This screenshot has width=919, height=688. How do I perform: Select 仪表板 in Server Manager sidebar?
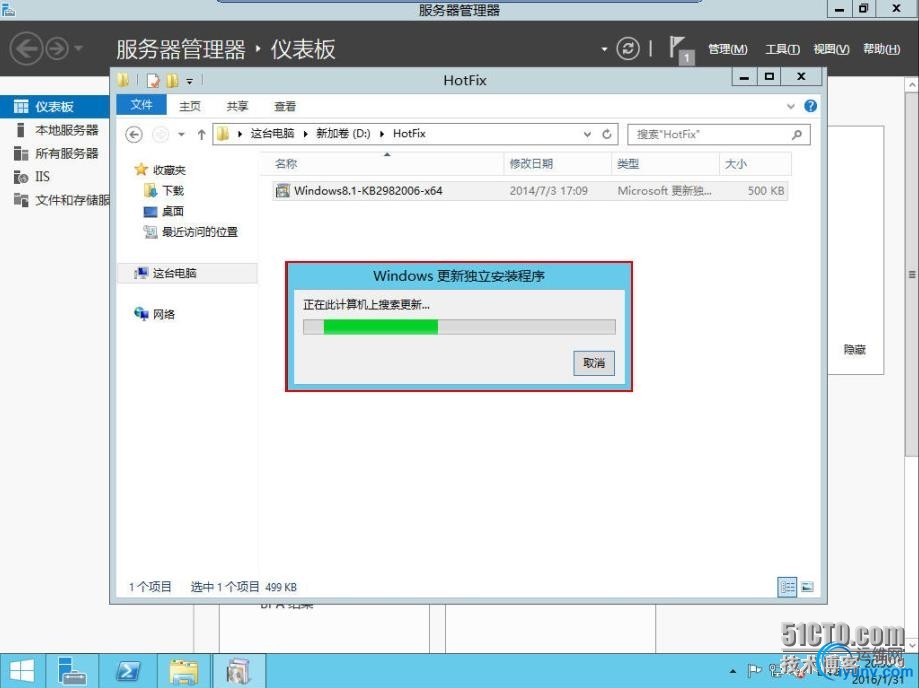(55, 106)
